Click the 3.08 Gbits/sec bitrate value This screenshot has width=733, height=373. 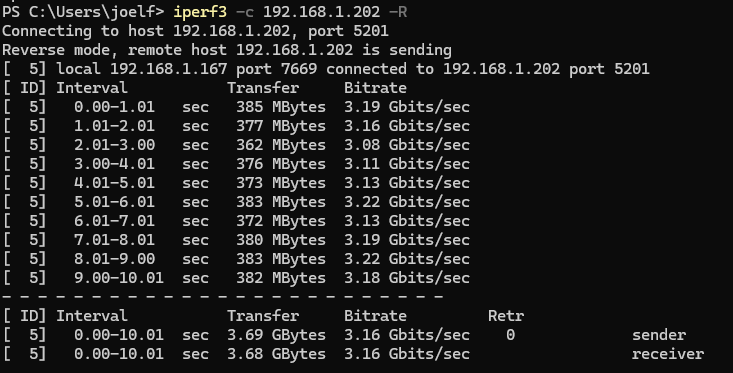click(x=407, y=145)
